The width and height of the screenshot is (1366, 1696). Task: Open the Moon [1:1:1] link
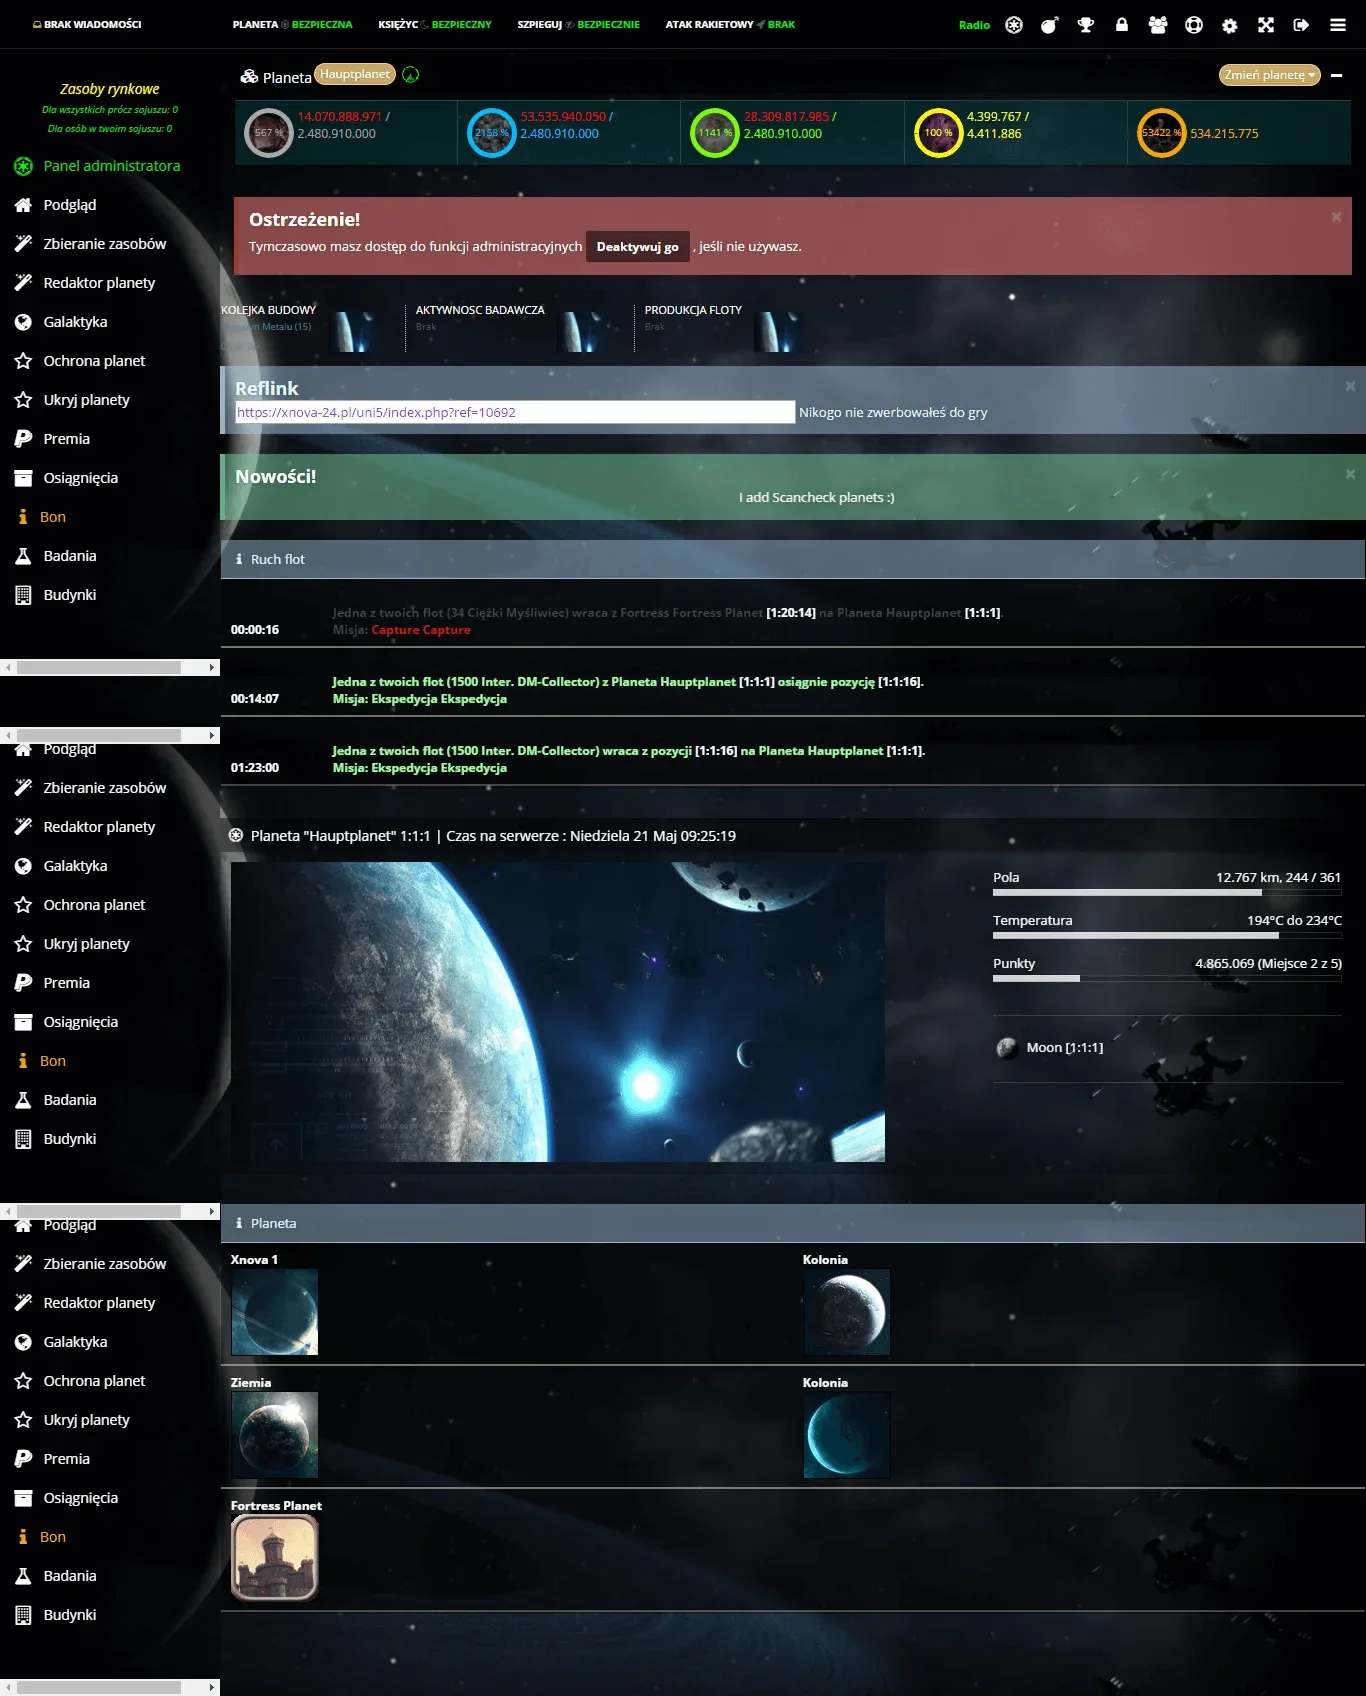(x=1064, y=1048)
